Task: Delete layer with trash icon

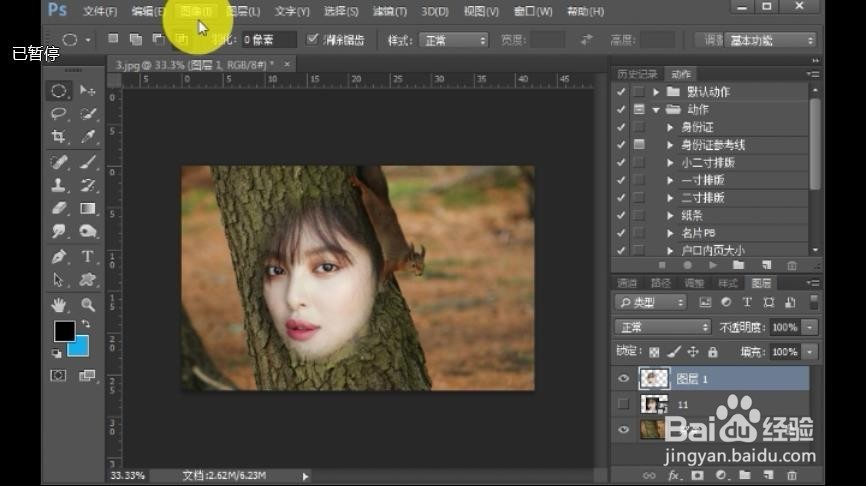Action: pyautogui.click(x=792, y=475)
